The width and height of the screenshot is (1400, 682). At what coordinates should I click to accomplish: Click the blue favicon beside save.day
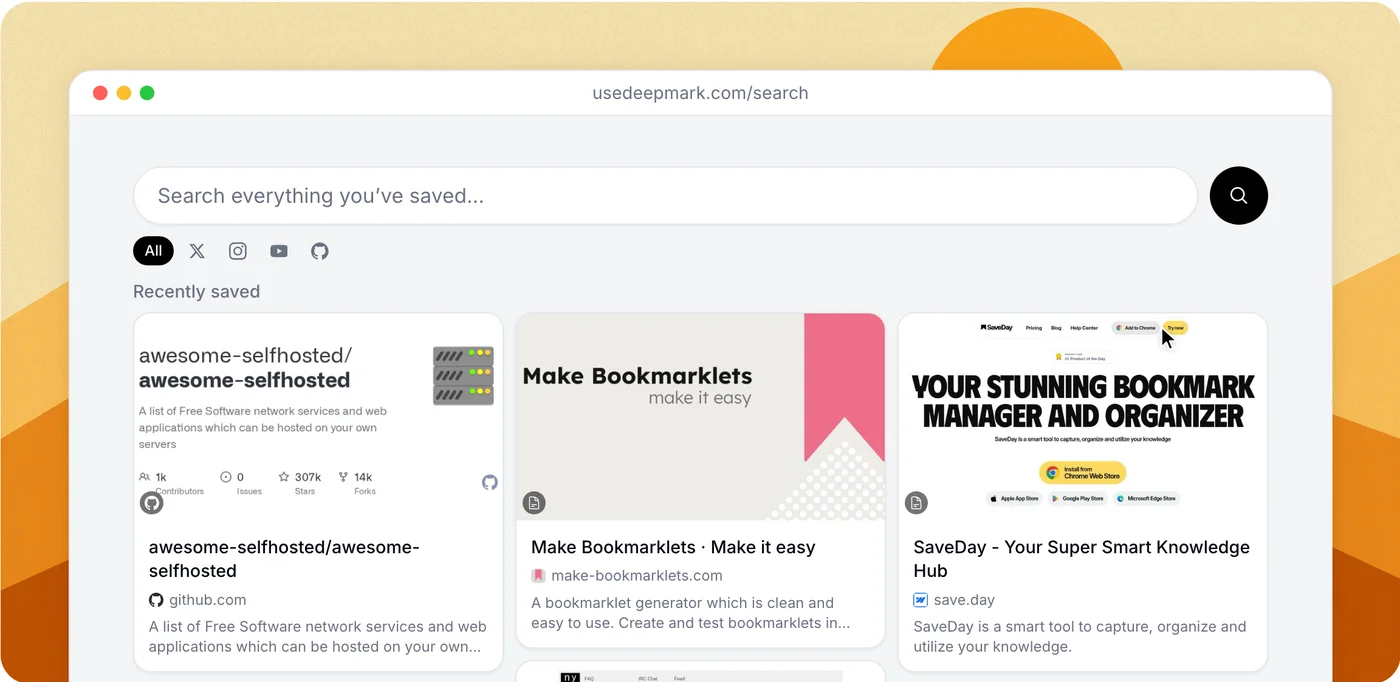click(920, 600)
